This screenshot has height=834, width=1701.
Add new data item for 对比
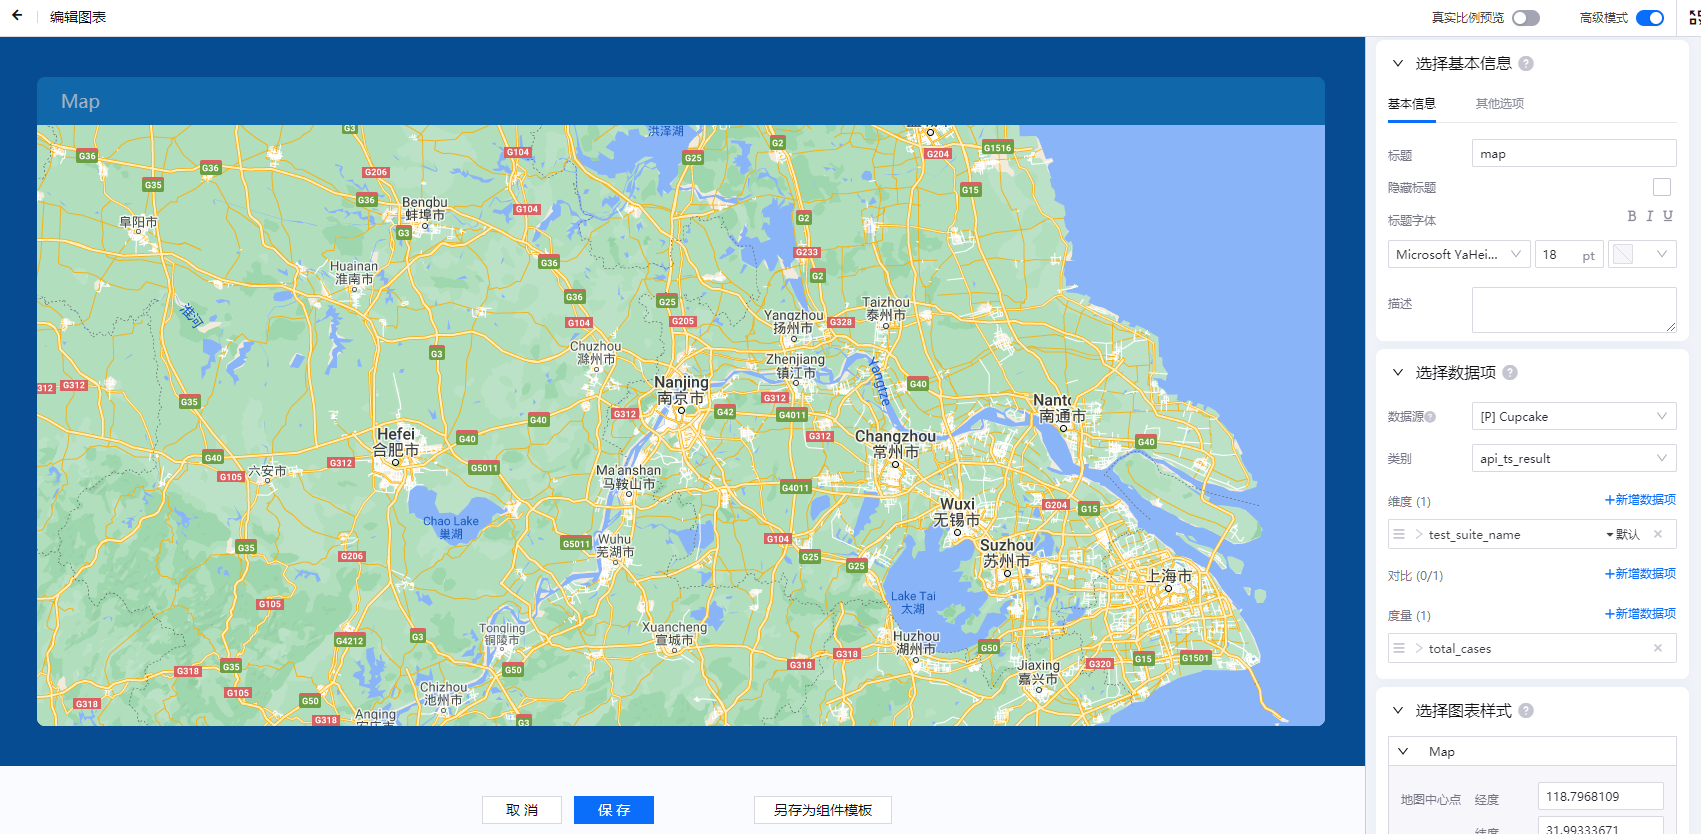click(1640, 574)
